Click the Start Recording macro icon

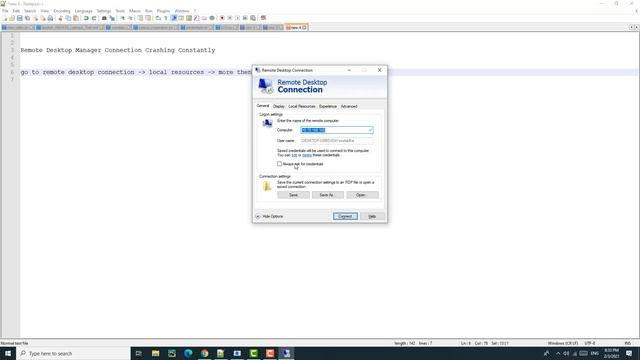[x=222, y=18]
